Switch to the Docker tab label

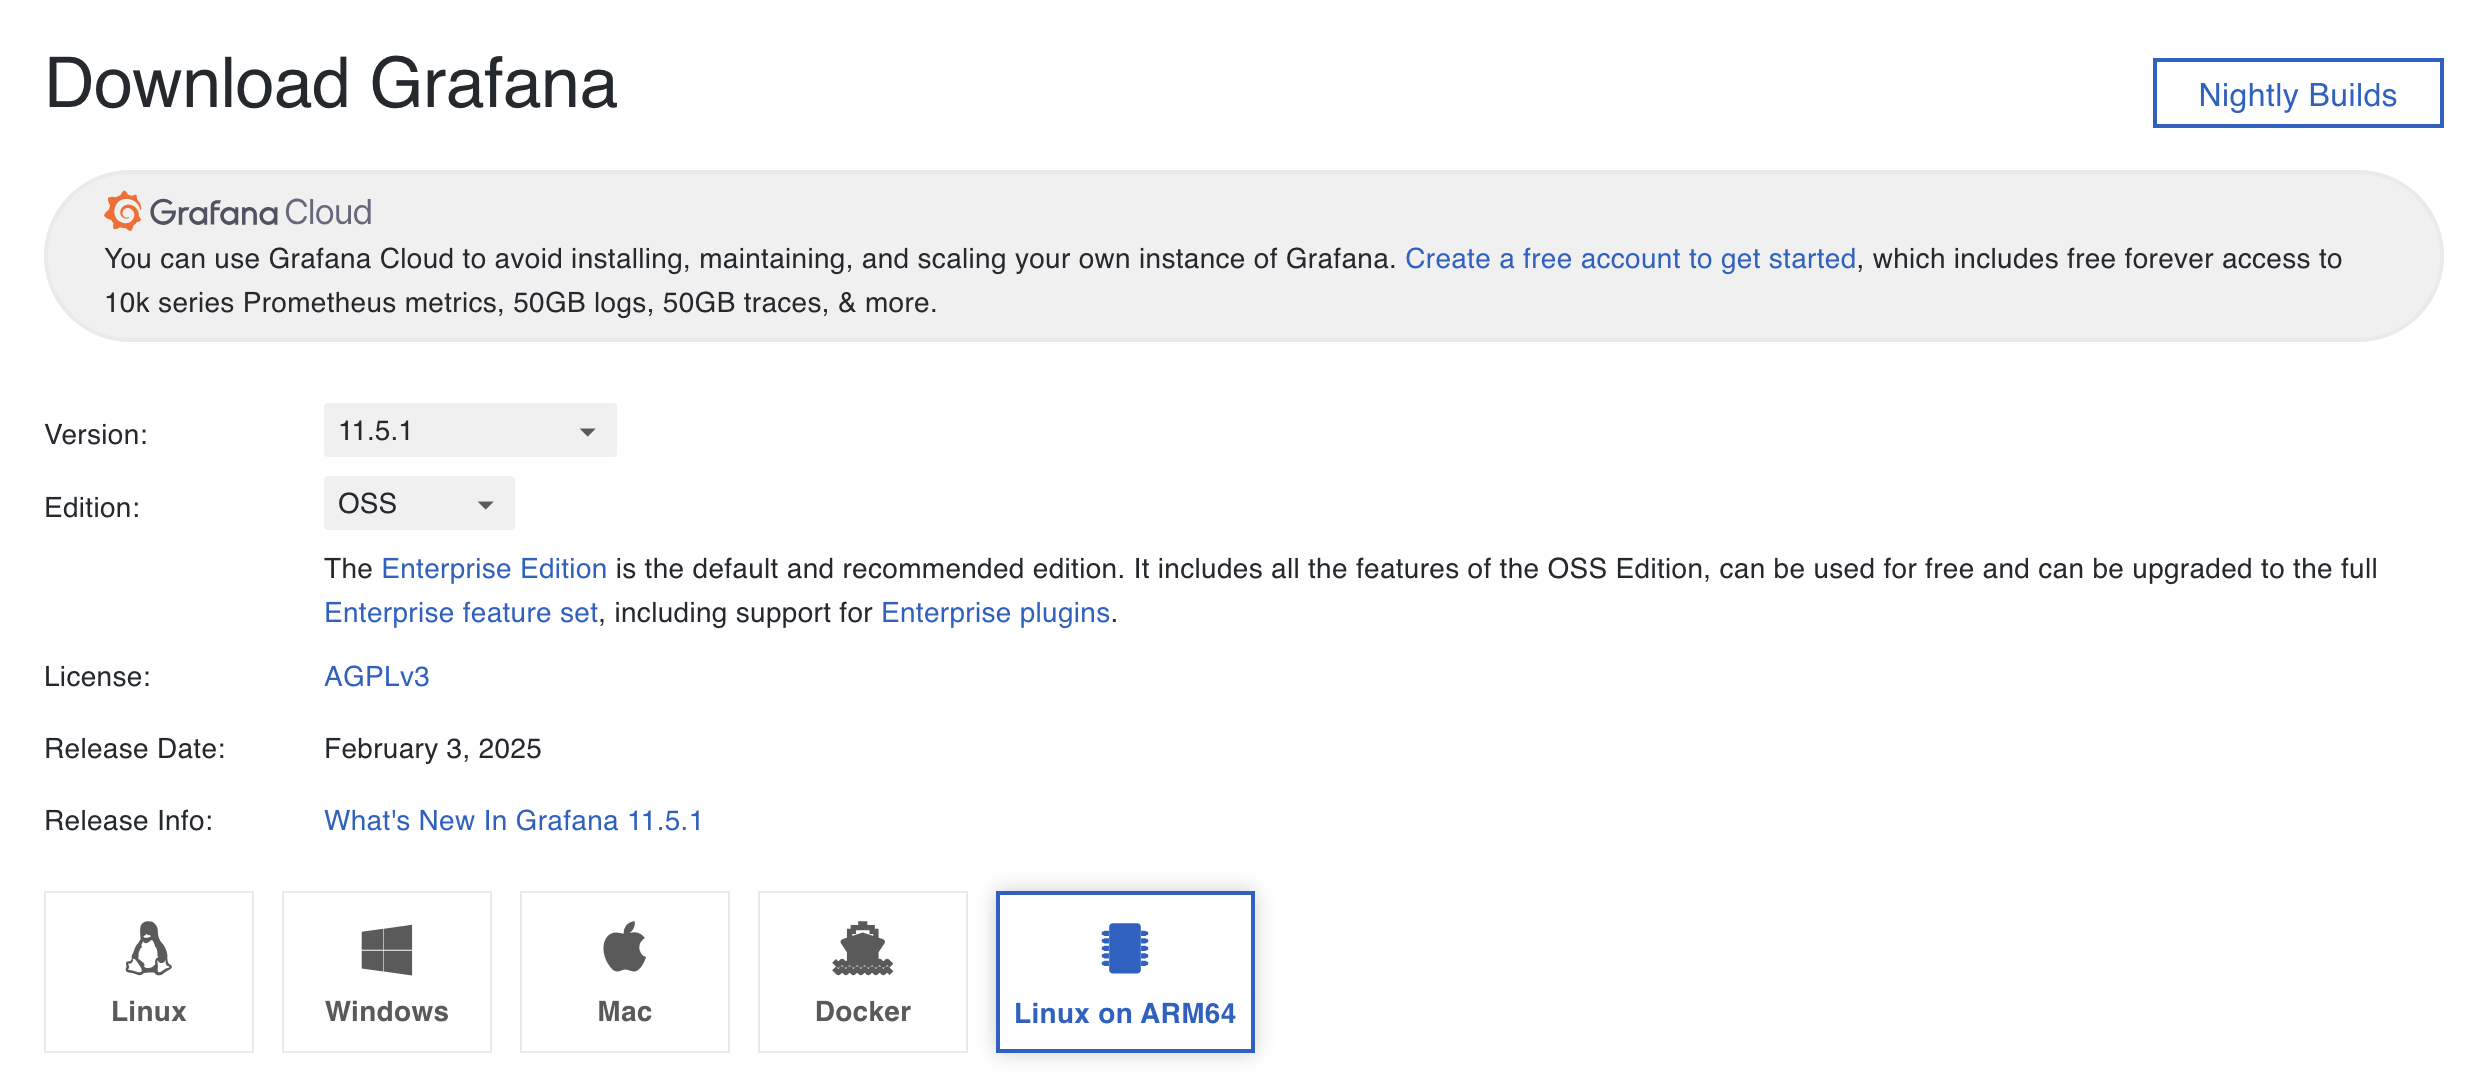(863, 1012)
